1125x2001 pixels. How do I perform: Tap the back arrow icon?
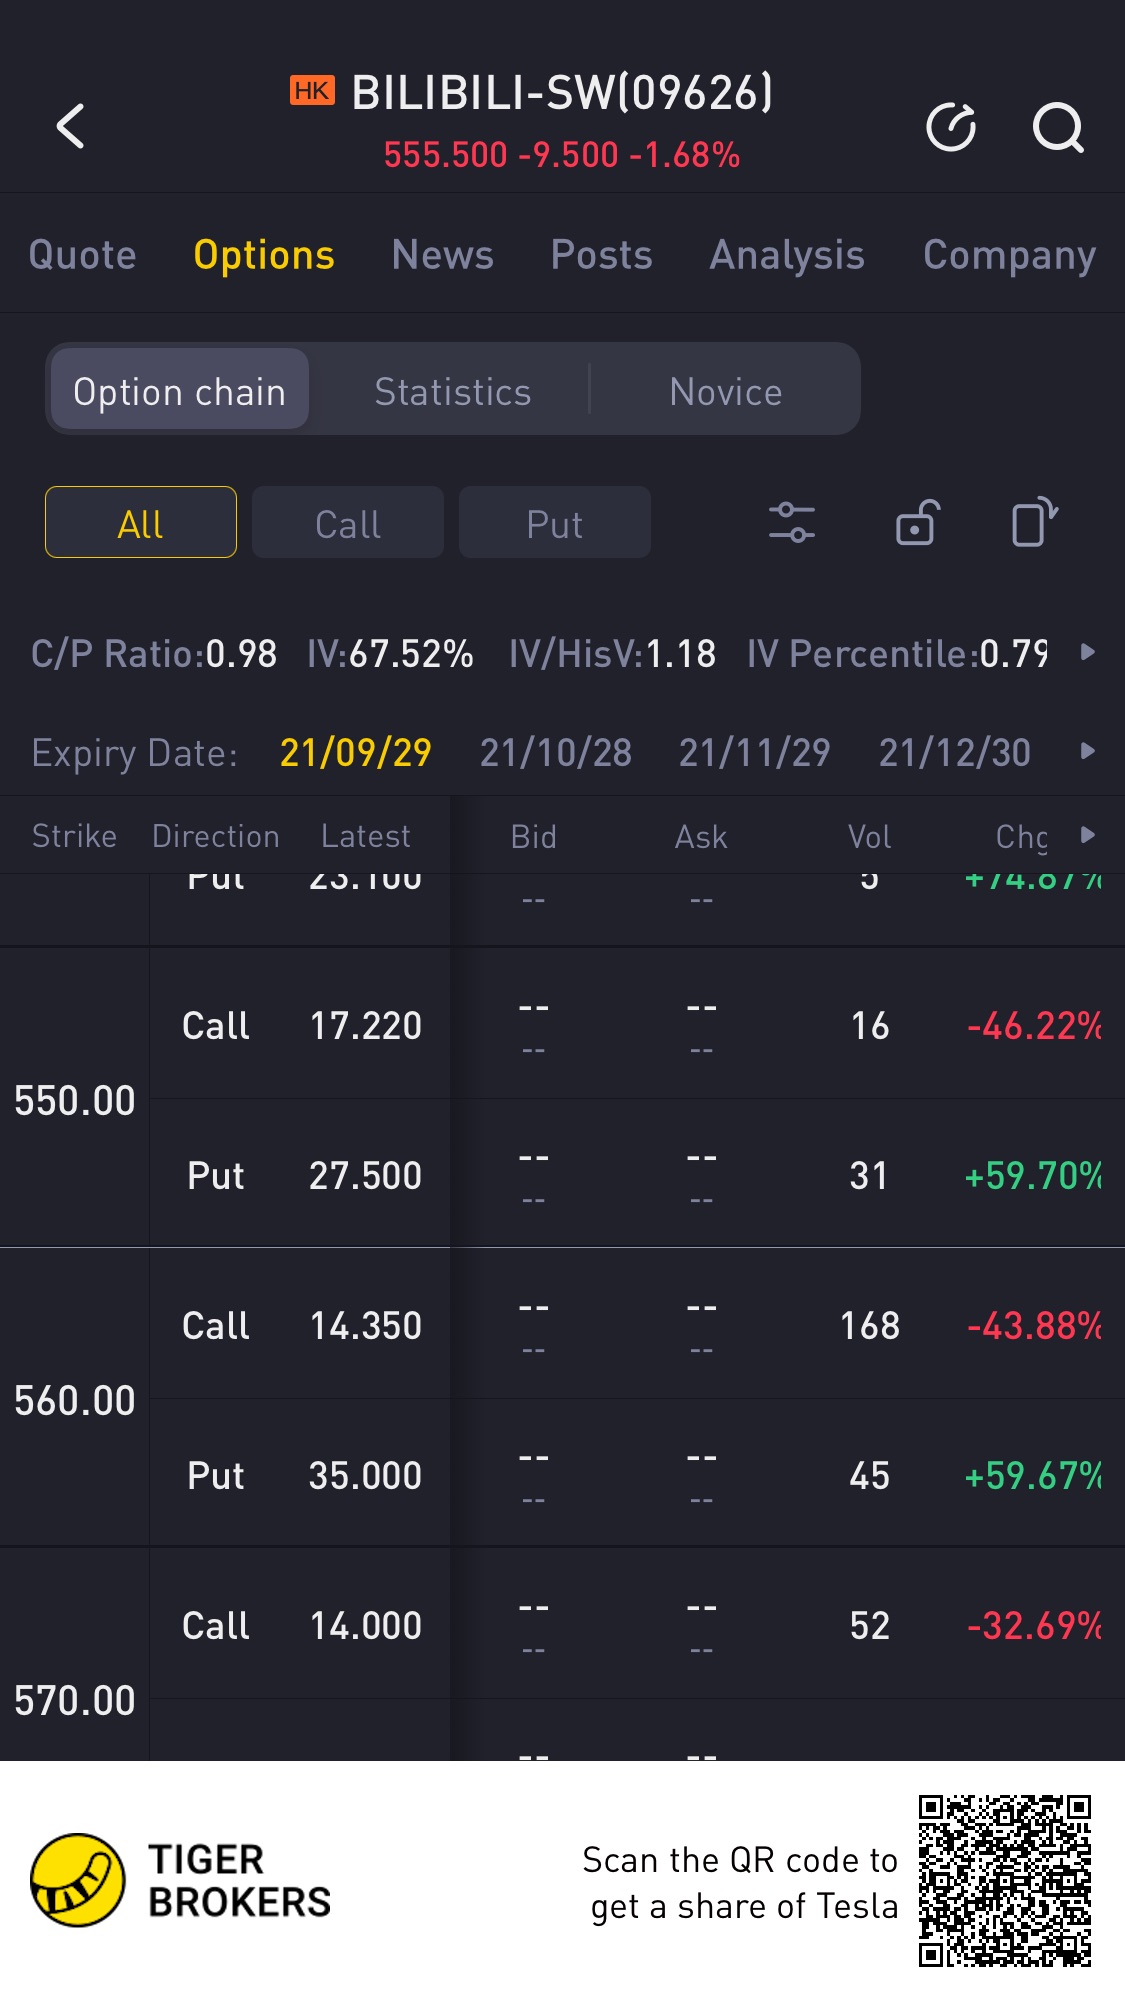pos(71,127)
